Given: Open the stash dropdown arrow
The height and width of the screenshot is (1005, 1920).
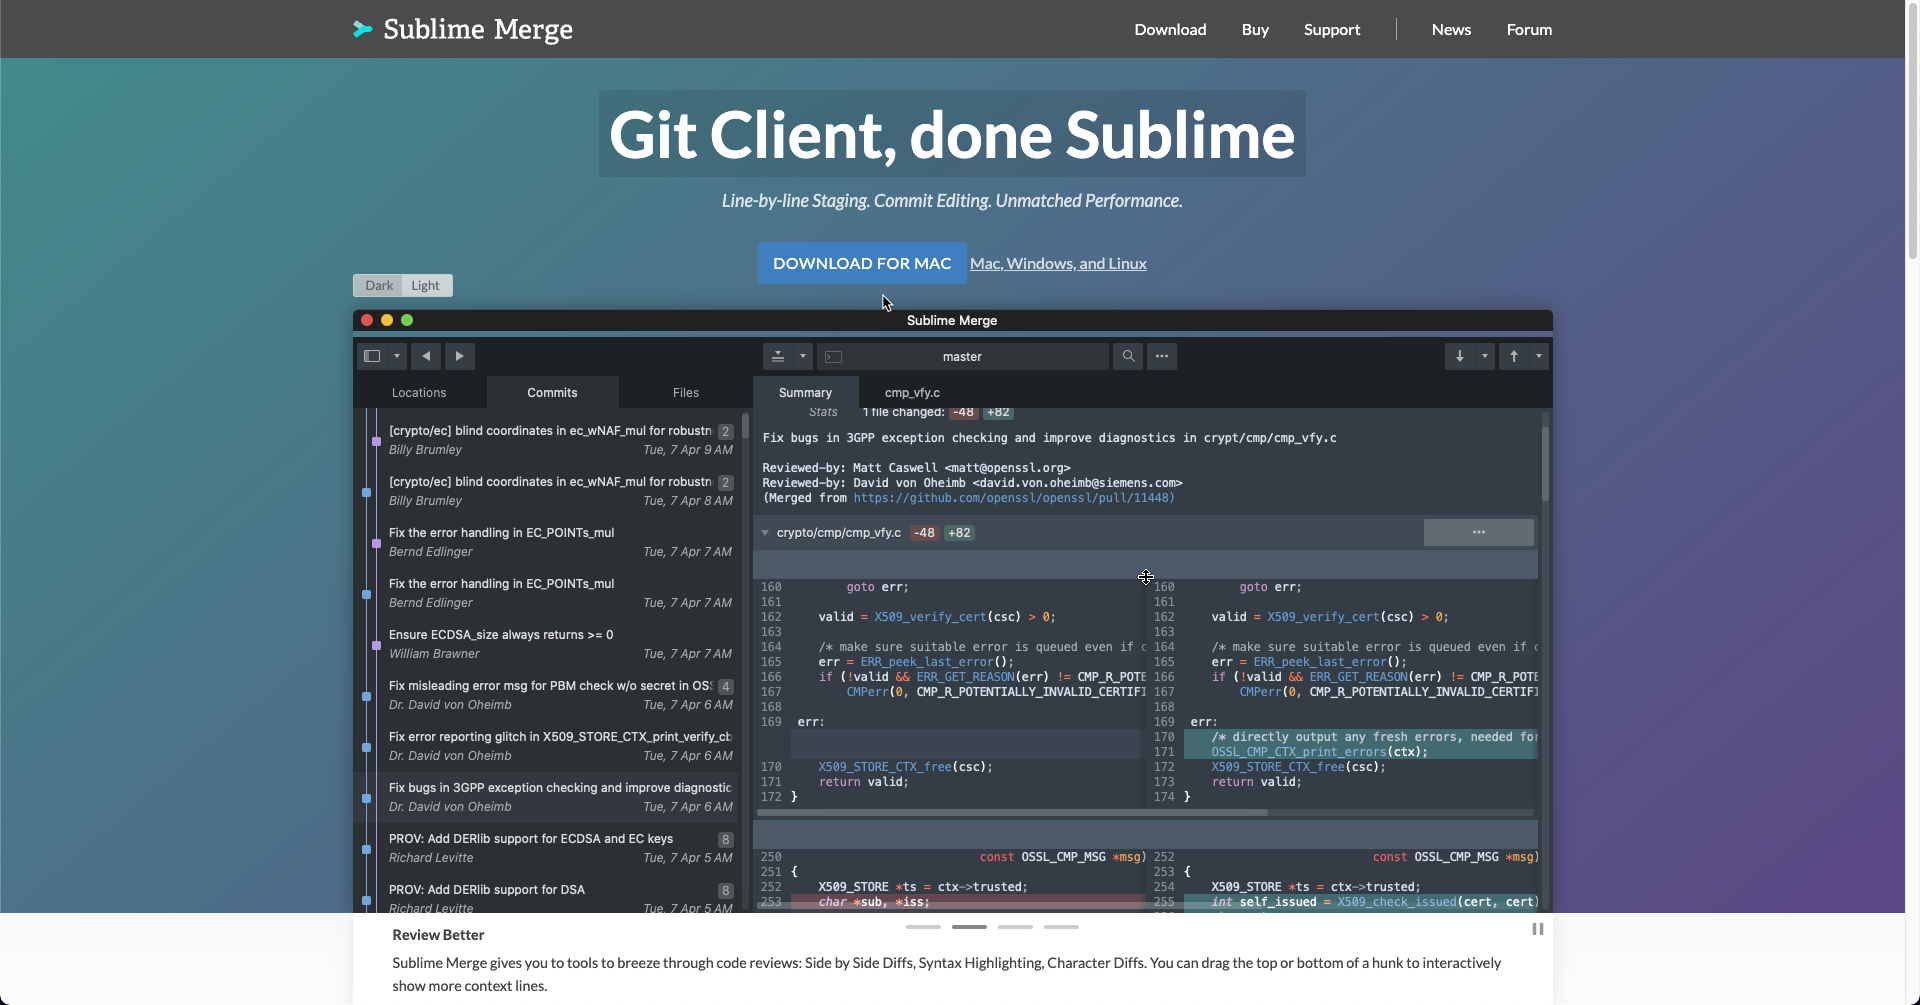Looking at the screenshot, I should (x=802, y=356).
